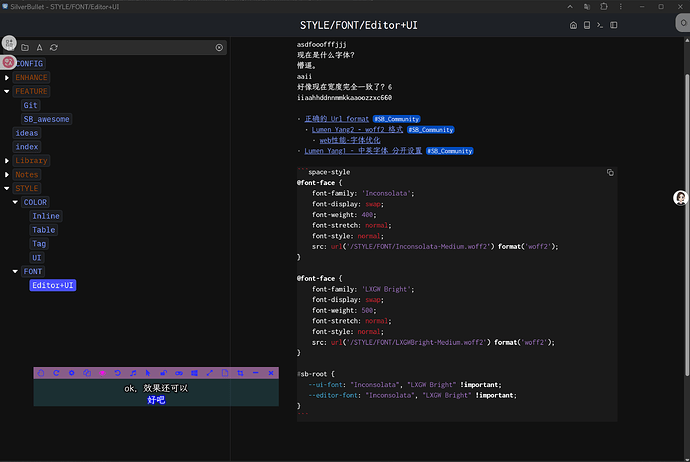This screenshot has height=462, width=690.
Task: Click the music note icon in floating toolbar
Action: point(132,373)
